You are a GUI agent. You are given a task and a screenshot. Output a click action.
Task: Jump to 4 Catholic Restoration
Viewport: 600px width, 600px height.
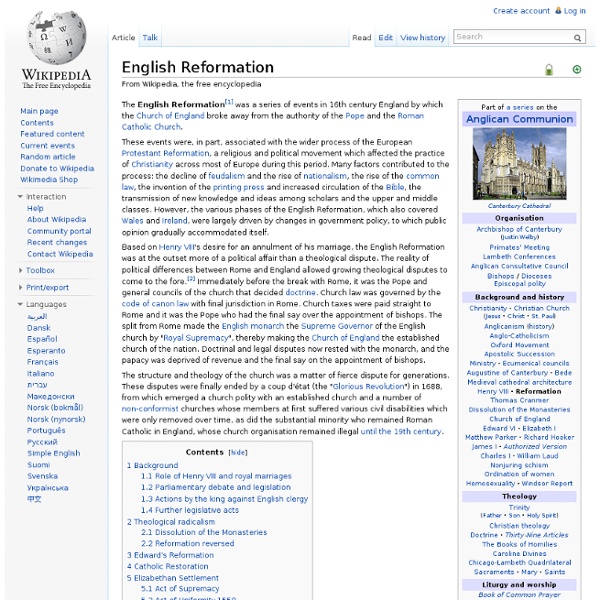168,566
